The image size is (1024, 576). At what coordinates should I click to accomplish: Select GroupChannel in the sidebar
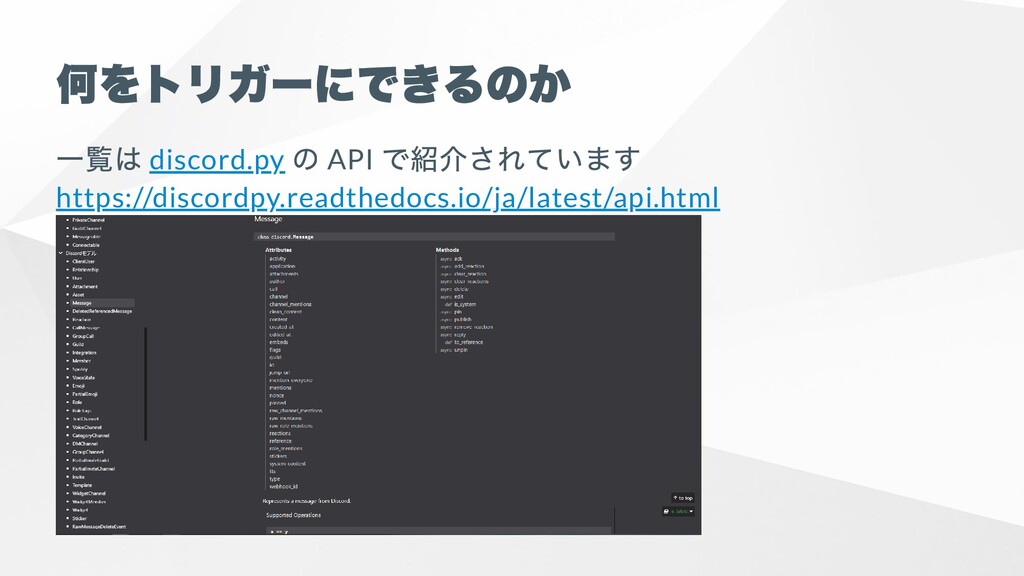(x=88, y=452)
